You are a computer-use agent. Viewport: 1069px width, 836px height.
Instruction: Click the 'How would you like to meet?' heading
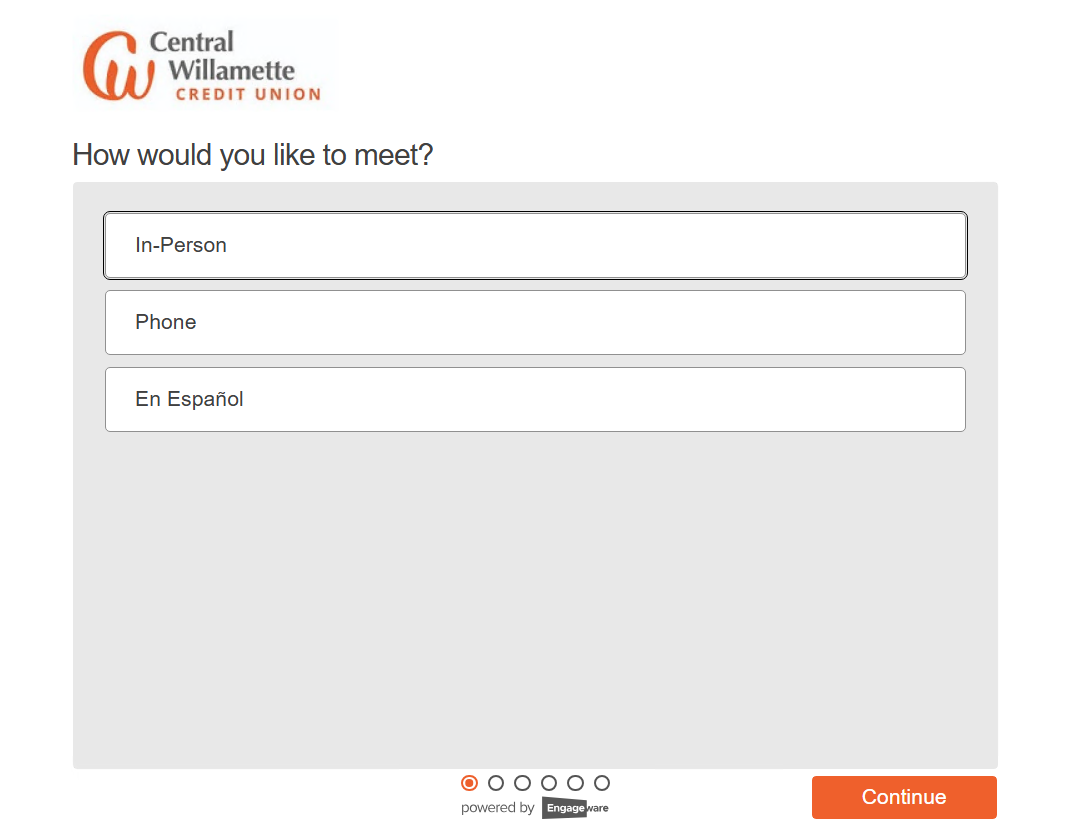[x=253, y=155]
